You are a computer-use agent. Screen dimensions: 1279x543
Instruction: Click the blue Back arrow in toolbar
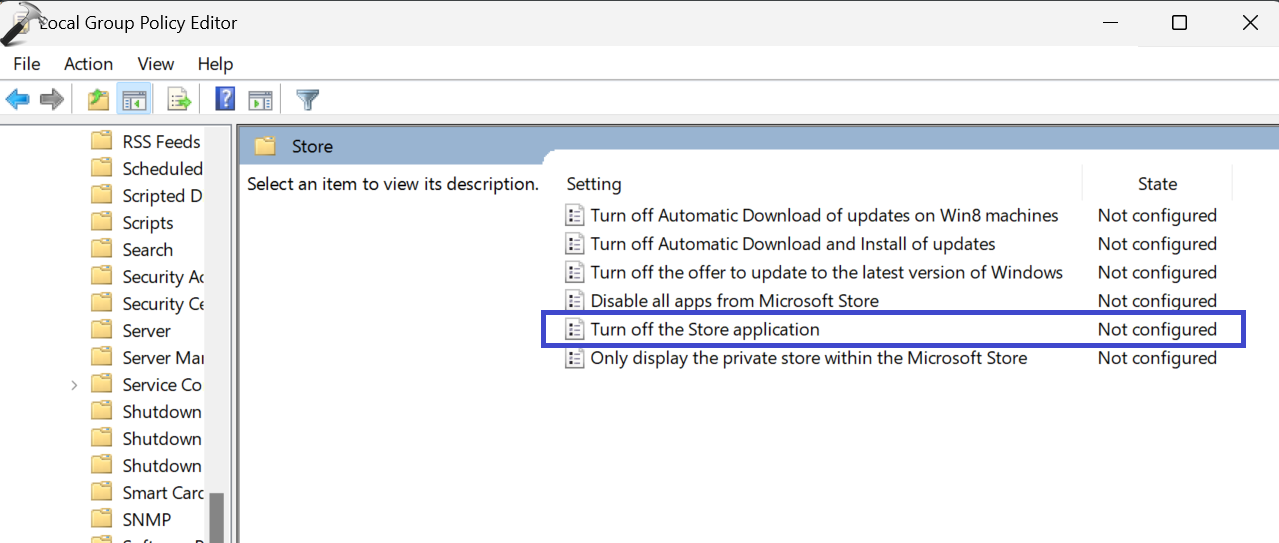pos(17,99)
